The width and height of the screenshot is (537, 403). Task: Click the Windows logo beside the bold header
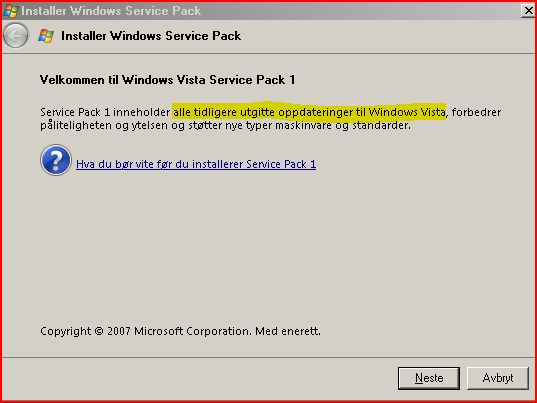[x=46, y=36]
